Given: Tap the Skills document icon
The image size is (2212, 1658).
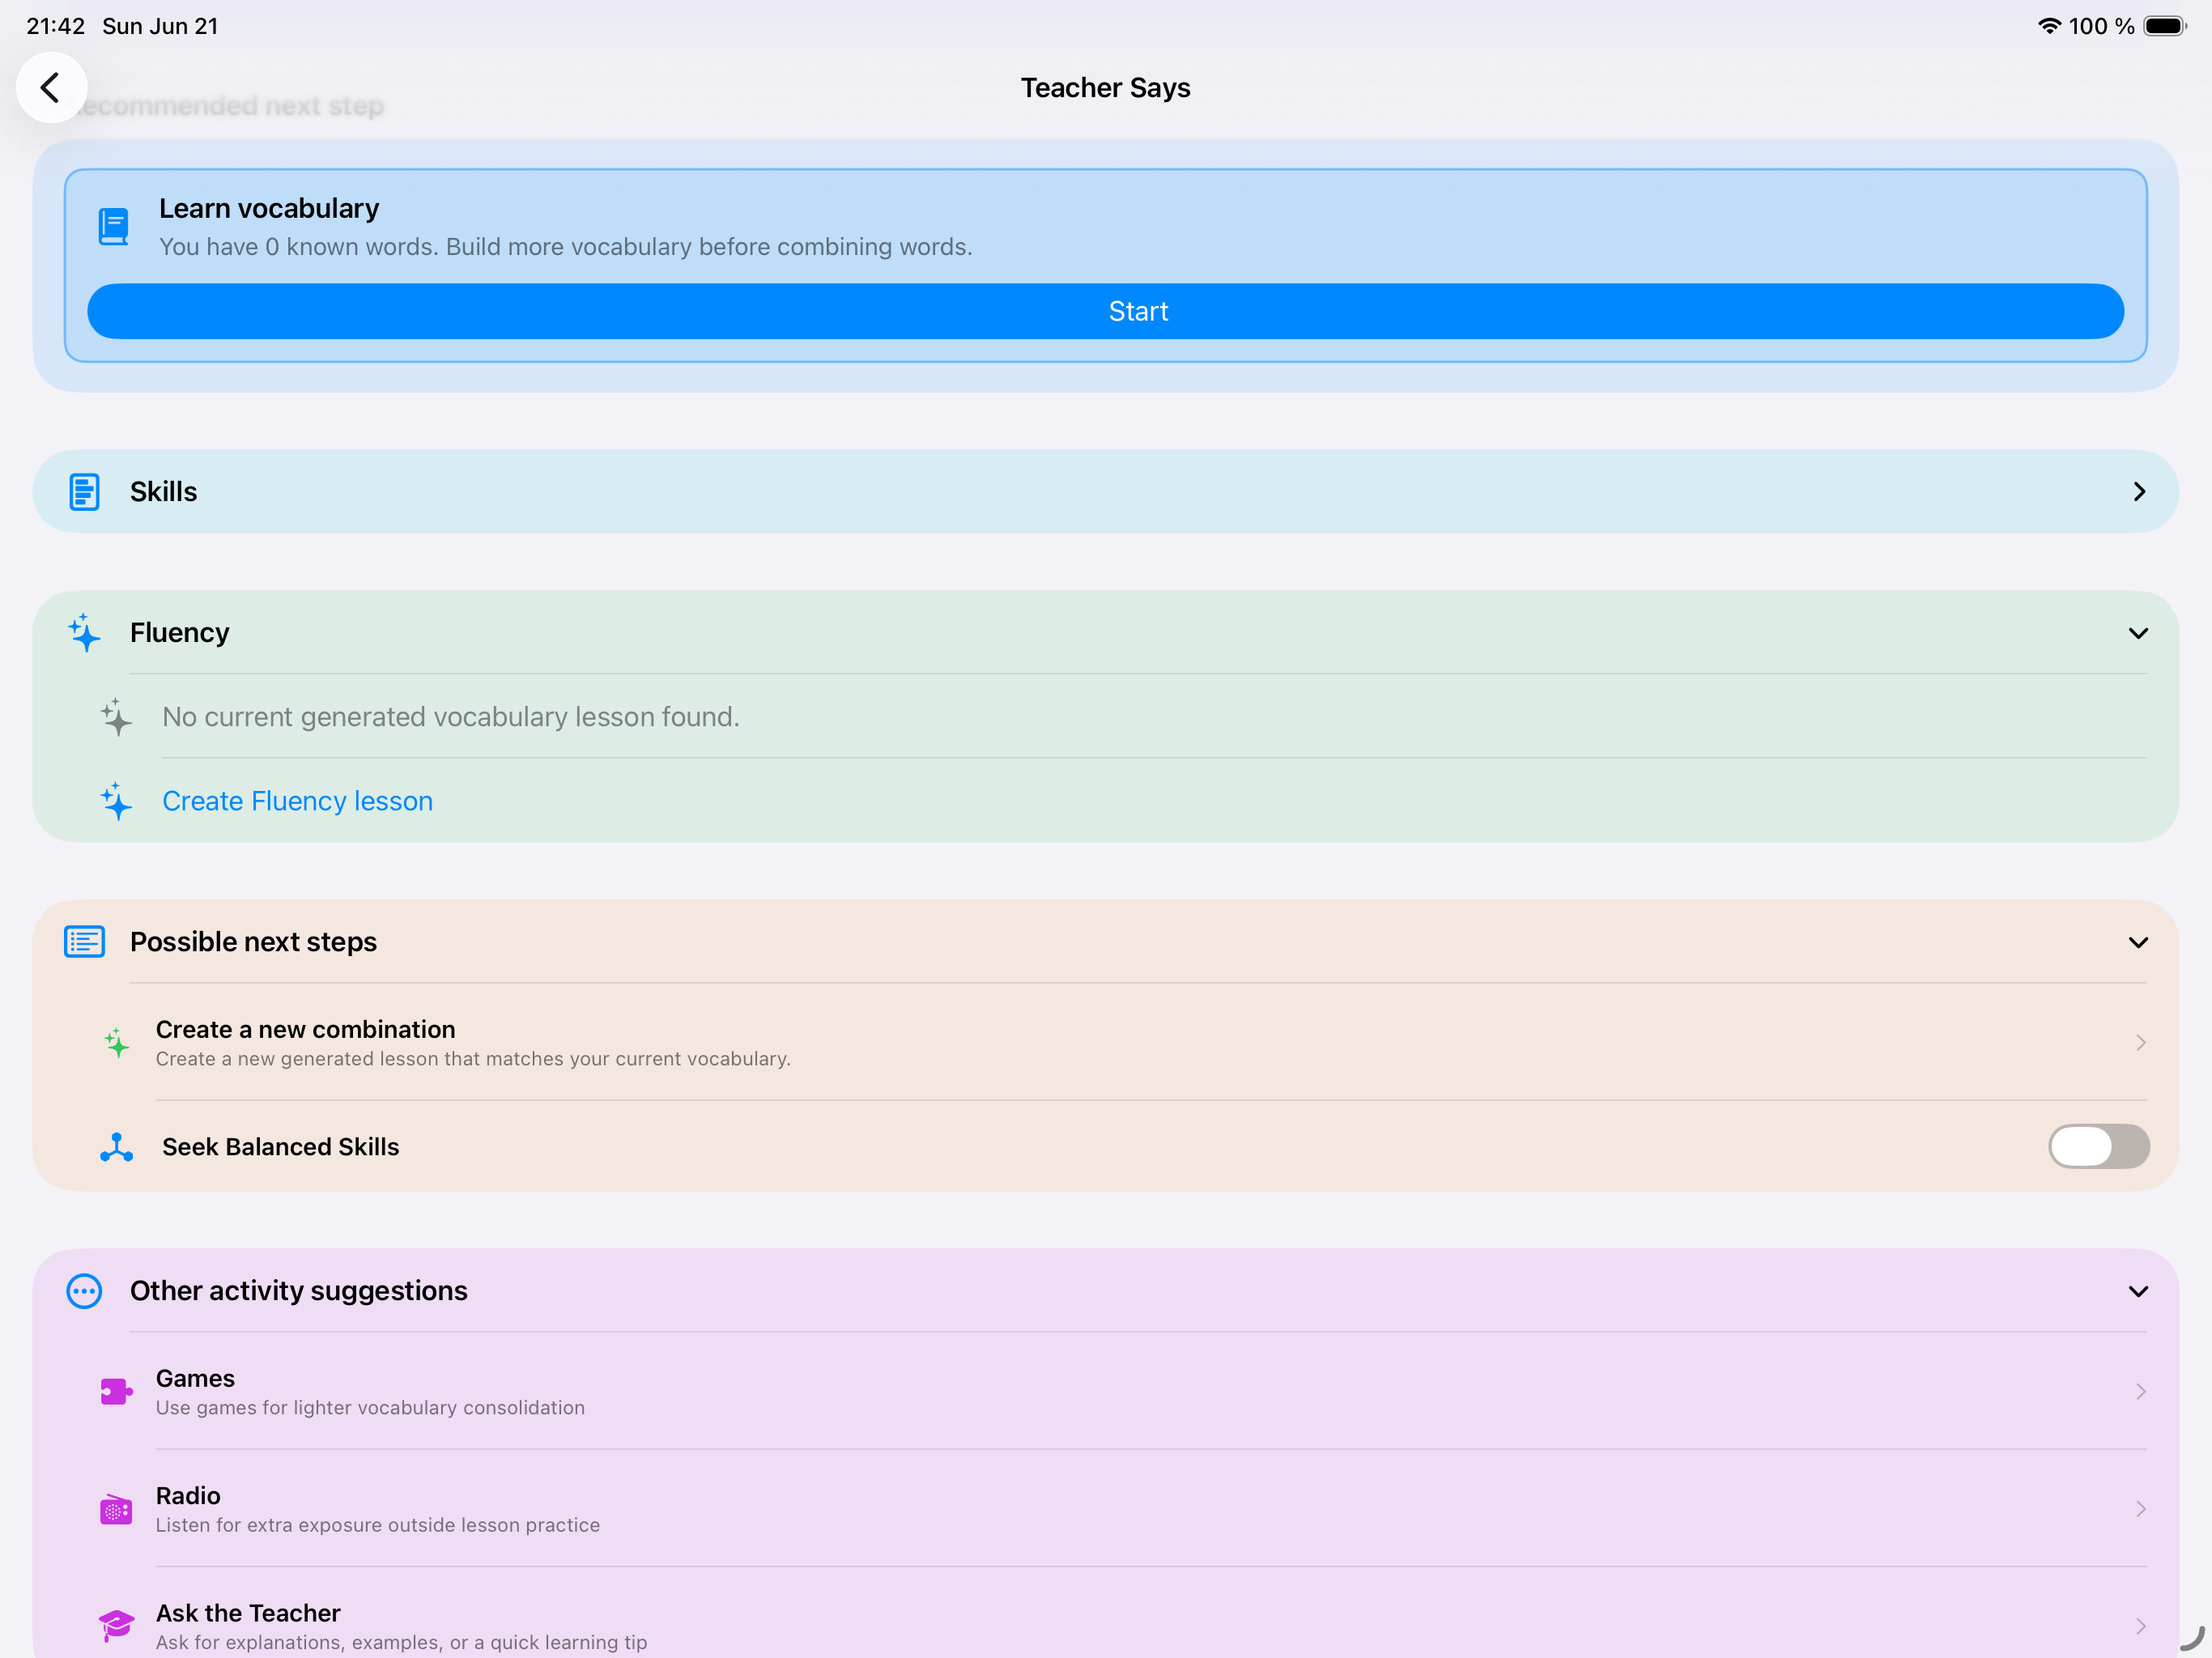Looking at the screenshot, I should [84, 492].
